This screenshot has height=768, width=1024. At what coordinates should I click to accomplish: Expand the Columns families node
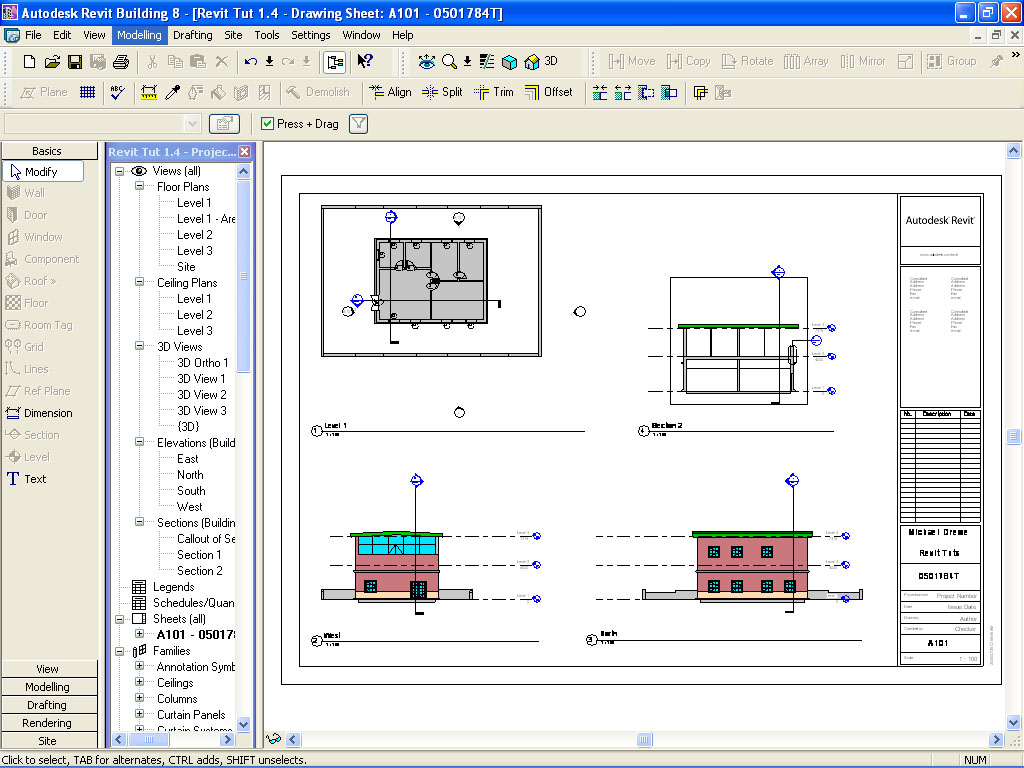[x=139, y=698]
